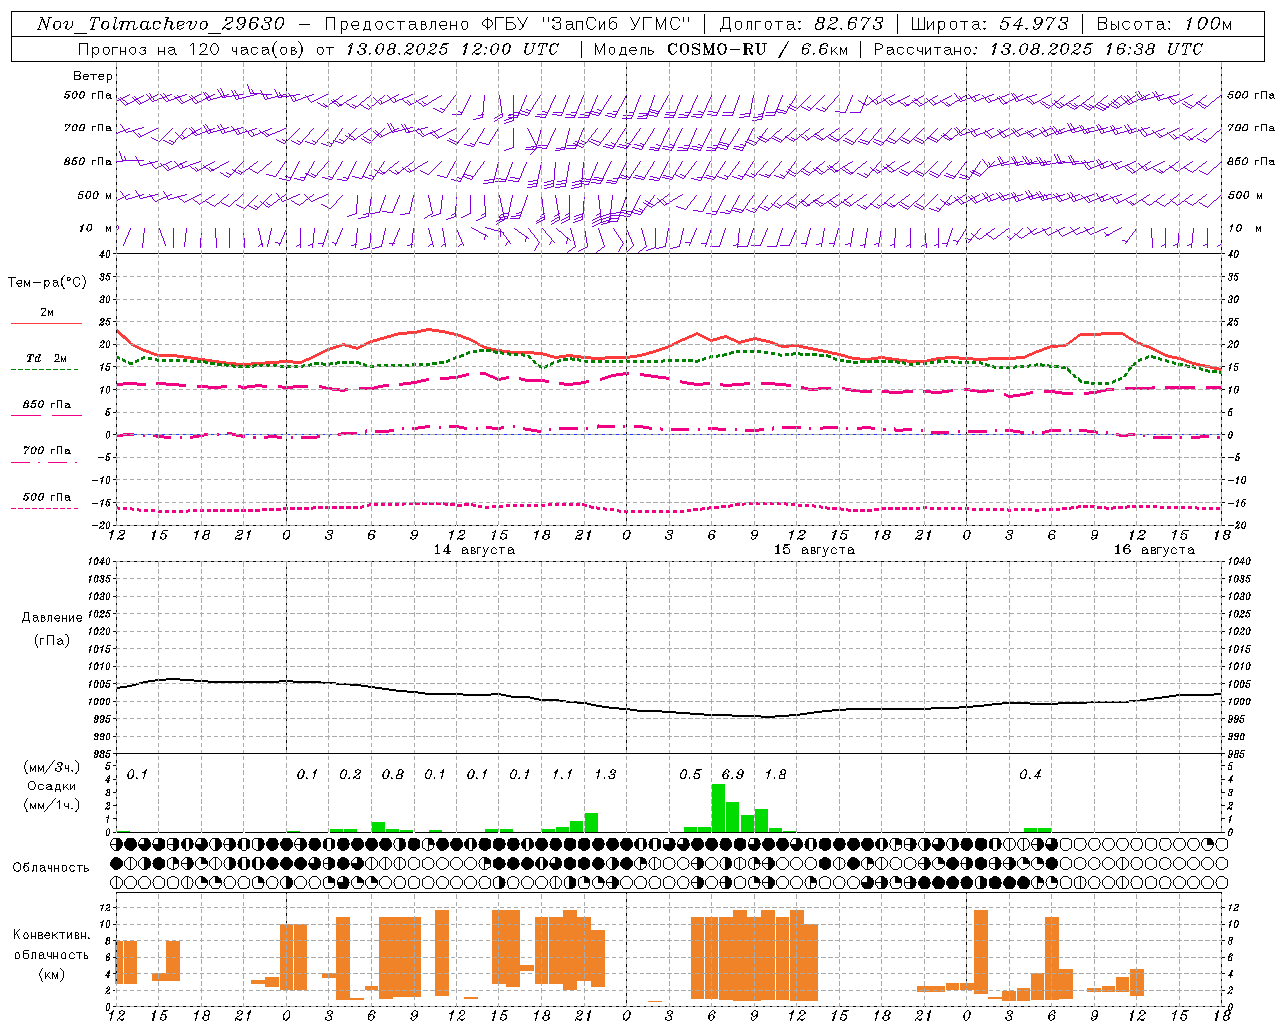Click the tallest green precipitation bar
The height and width of the screenshot is (1024, 1280).
718,808
